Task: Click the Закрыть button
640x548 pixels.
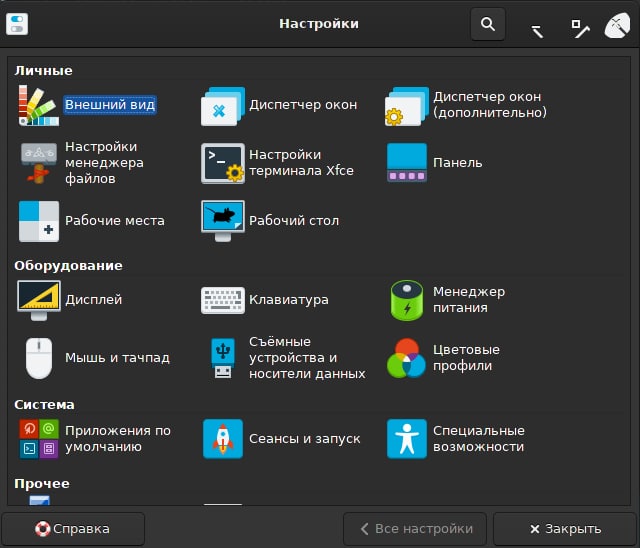Action: 565,529
